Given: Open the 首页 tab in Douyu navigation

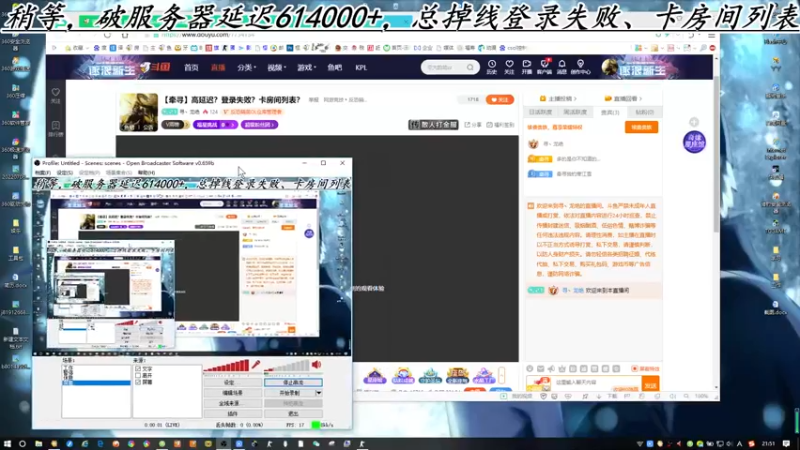Looking at the screenshot, I should tap(191, 67).
